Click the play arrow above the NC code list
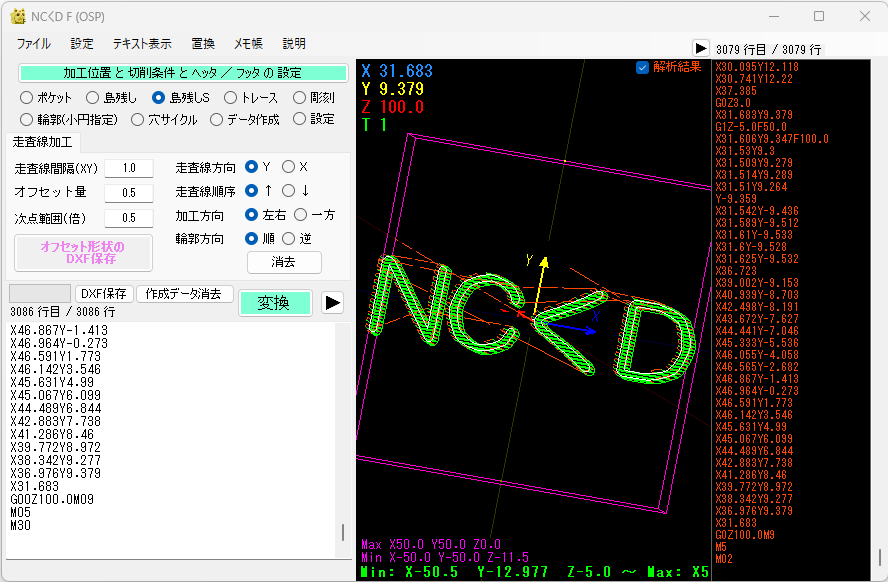Viewport: 888px width, 582px height. (x=701, y=48)
